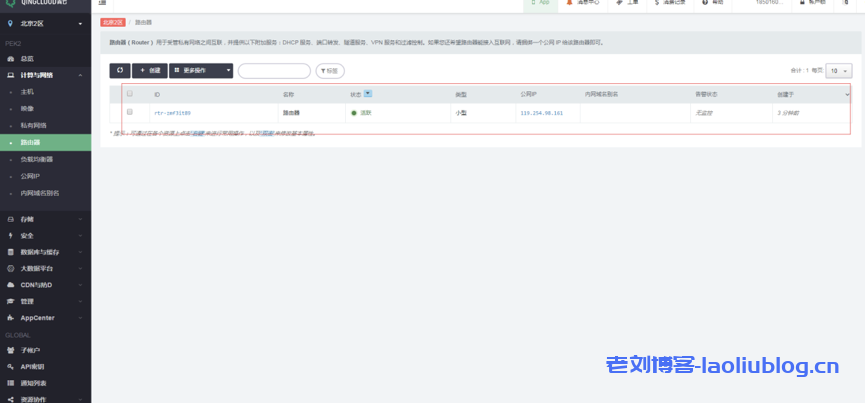Click the sidebar collapse hamburger icon
This screenshot has height=403, width=865.
coord(103,3)
